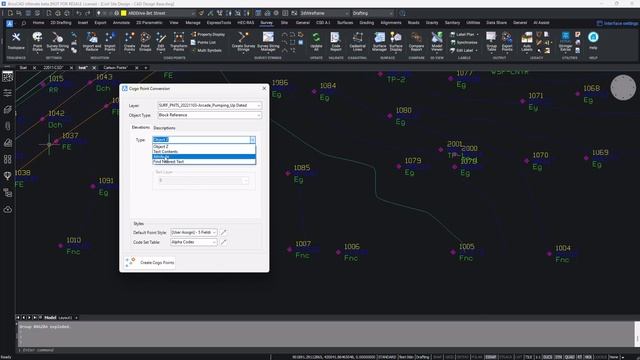This screenshot has height=360, width=640.
Task: Select the Create Points tool
Action: (x=129, y=42)
